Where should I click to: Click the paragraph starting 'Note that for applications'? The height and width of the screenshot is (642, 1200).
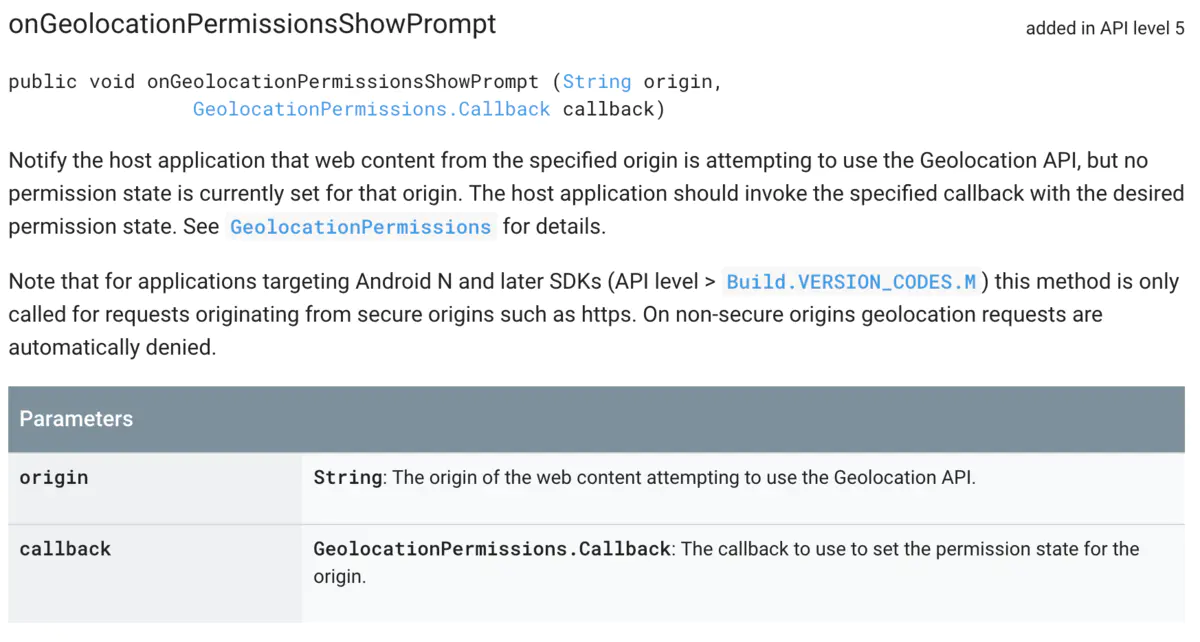tap(594, 314)
